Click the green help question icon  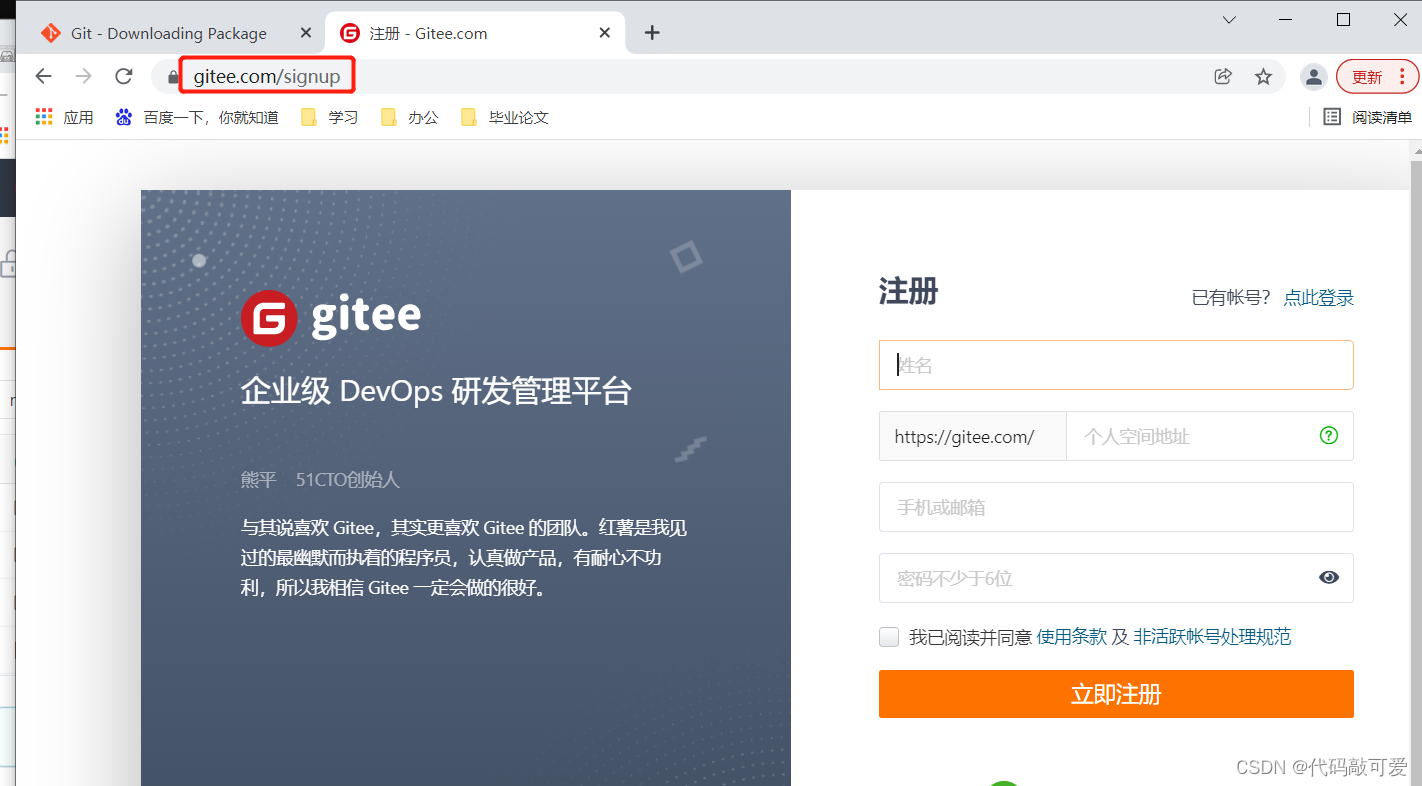(x=1329, y=435)
